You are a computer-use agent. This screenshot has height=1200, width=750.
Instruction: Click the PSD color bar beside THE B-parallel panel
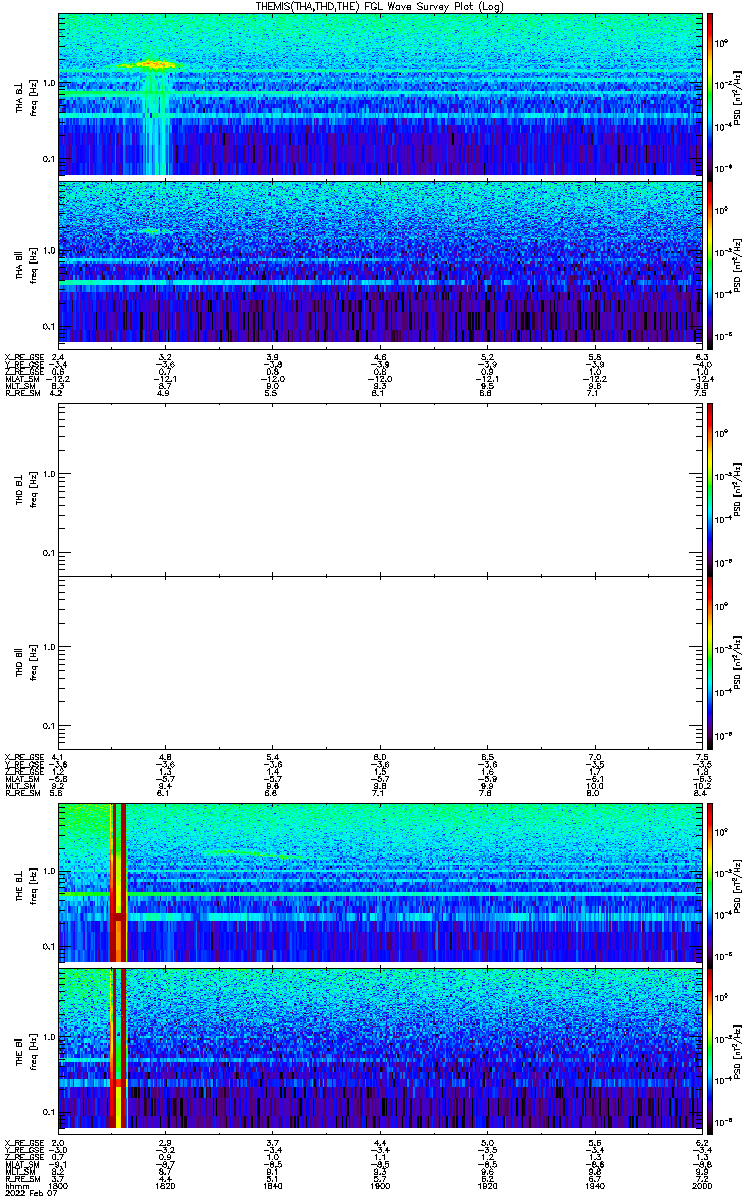pyautogui.click(x=710, y=1050)
